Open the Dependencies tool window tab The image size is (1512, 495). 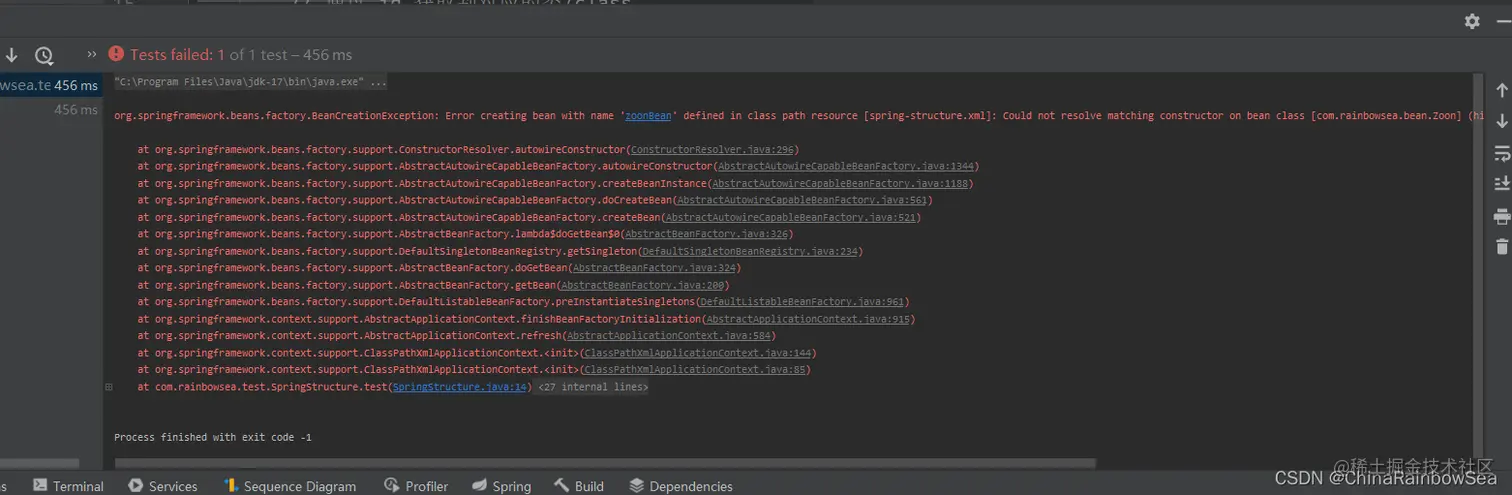pyautogui.click(x=680, y=486)
